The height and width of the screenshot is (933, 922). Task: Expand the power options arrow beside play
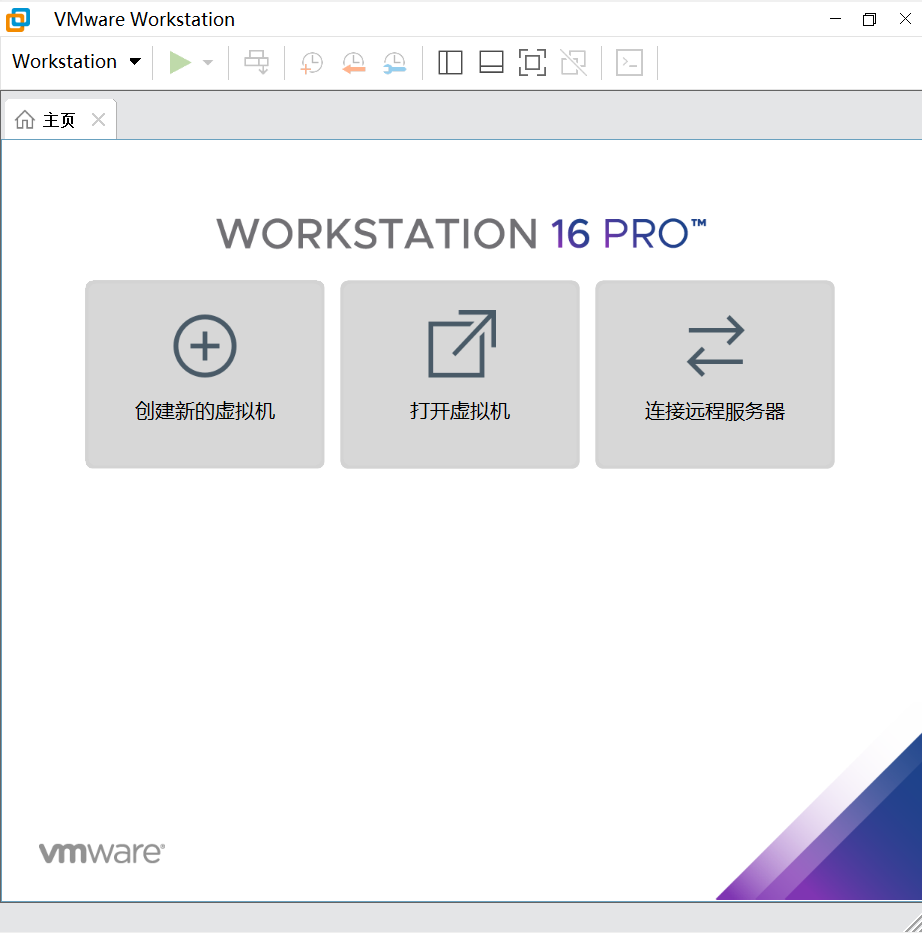(208, 62)
